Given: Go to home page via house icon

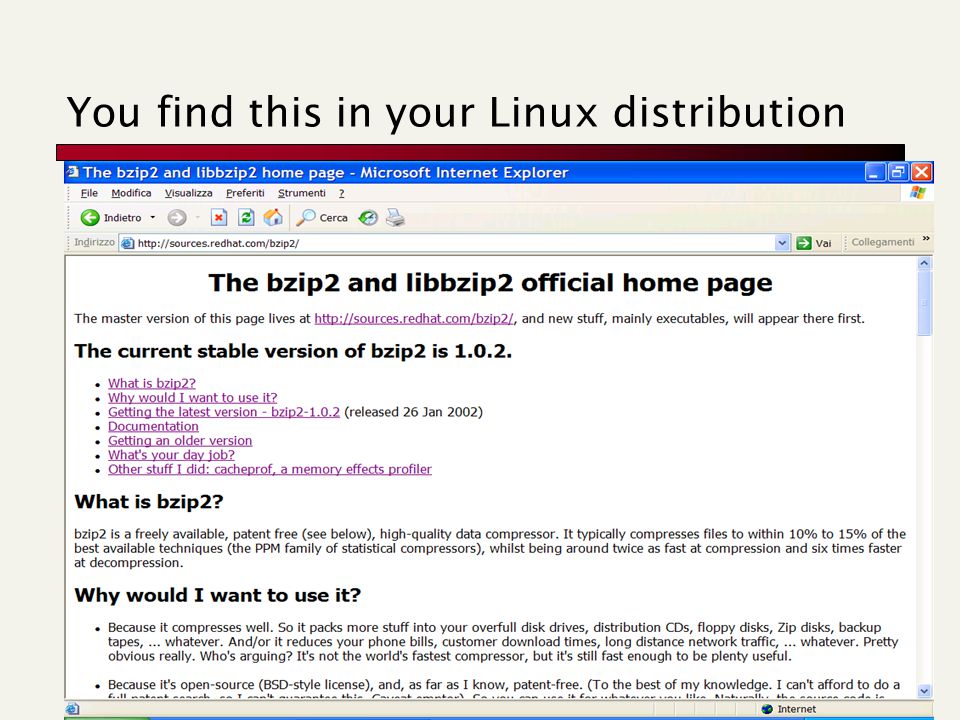Looking at the screenshot, I should point(273,217).
